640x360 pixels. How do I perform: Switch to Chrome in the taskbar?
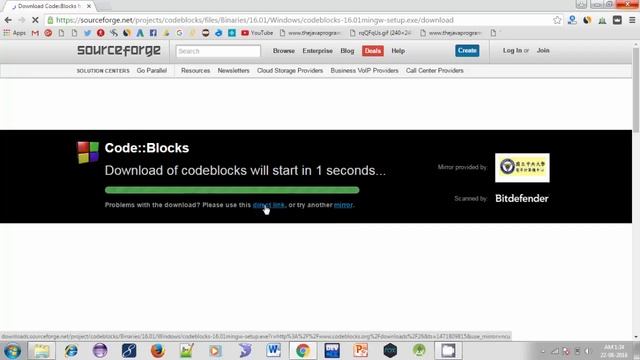click(302, 351)
